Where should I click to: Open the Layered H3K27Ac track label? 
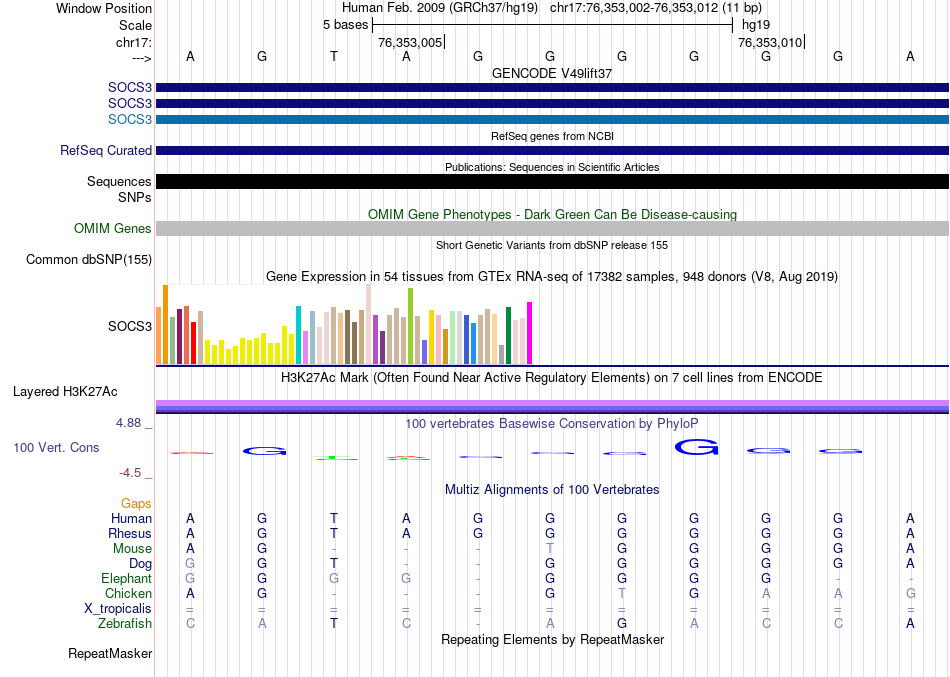65,392
